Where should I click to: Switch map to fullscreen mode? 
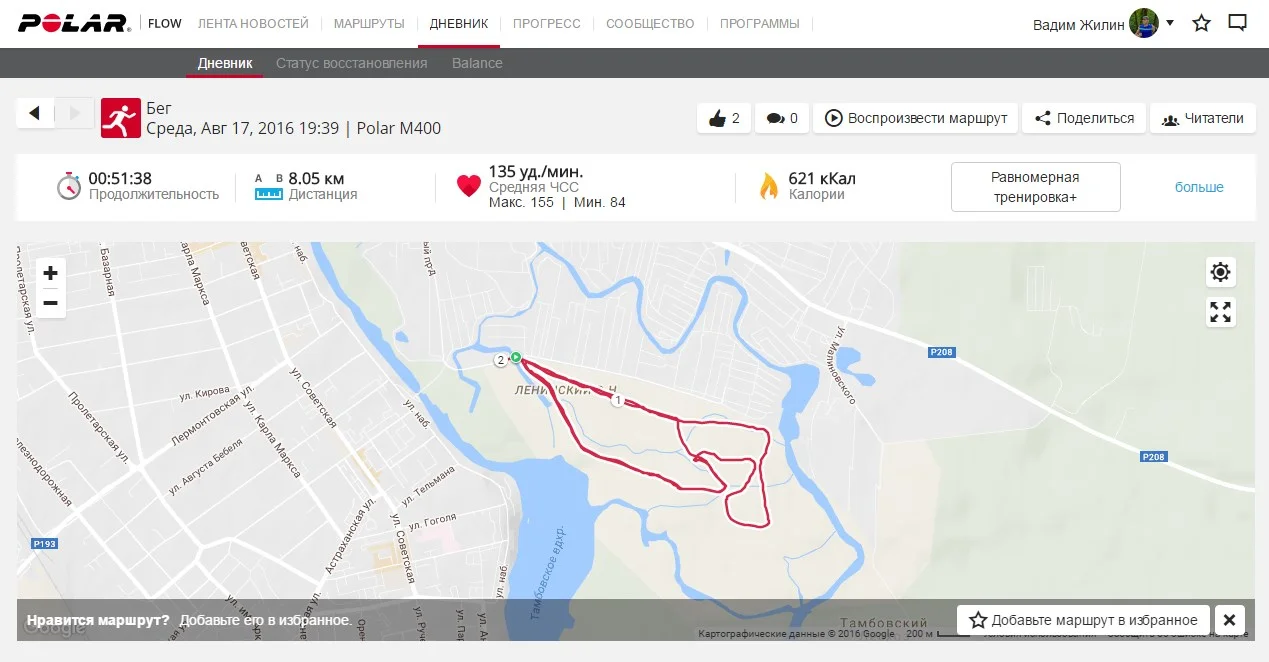click(1220, 312)
